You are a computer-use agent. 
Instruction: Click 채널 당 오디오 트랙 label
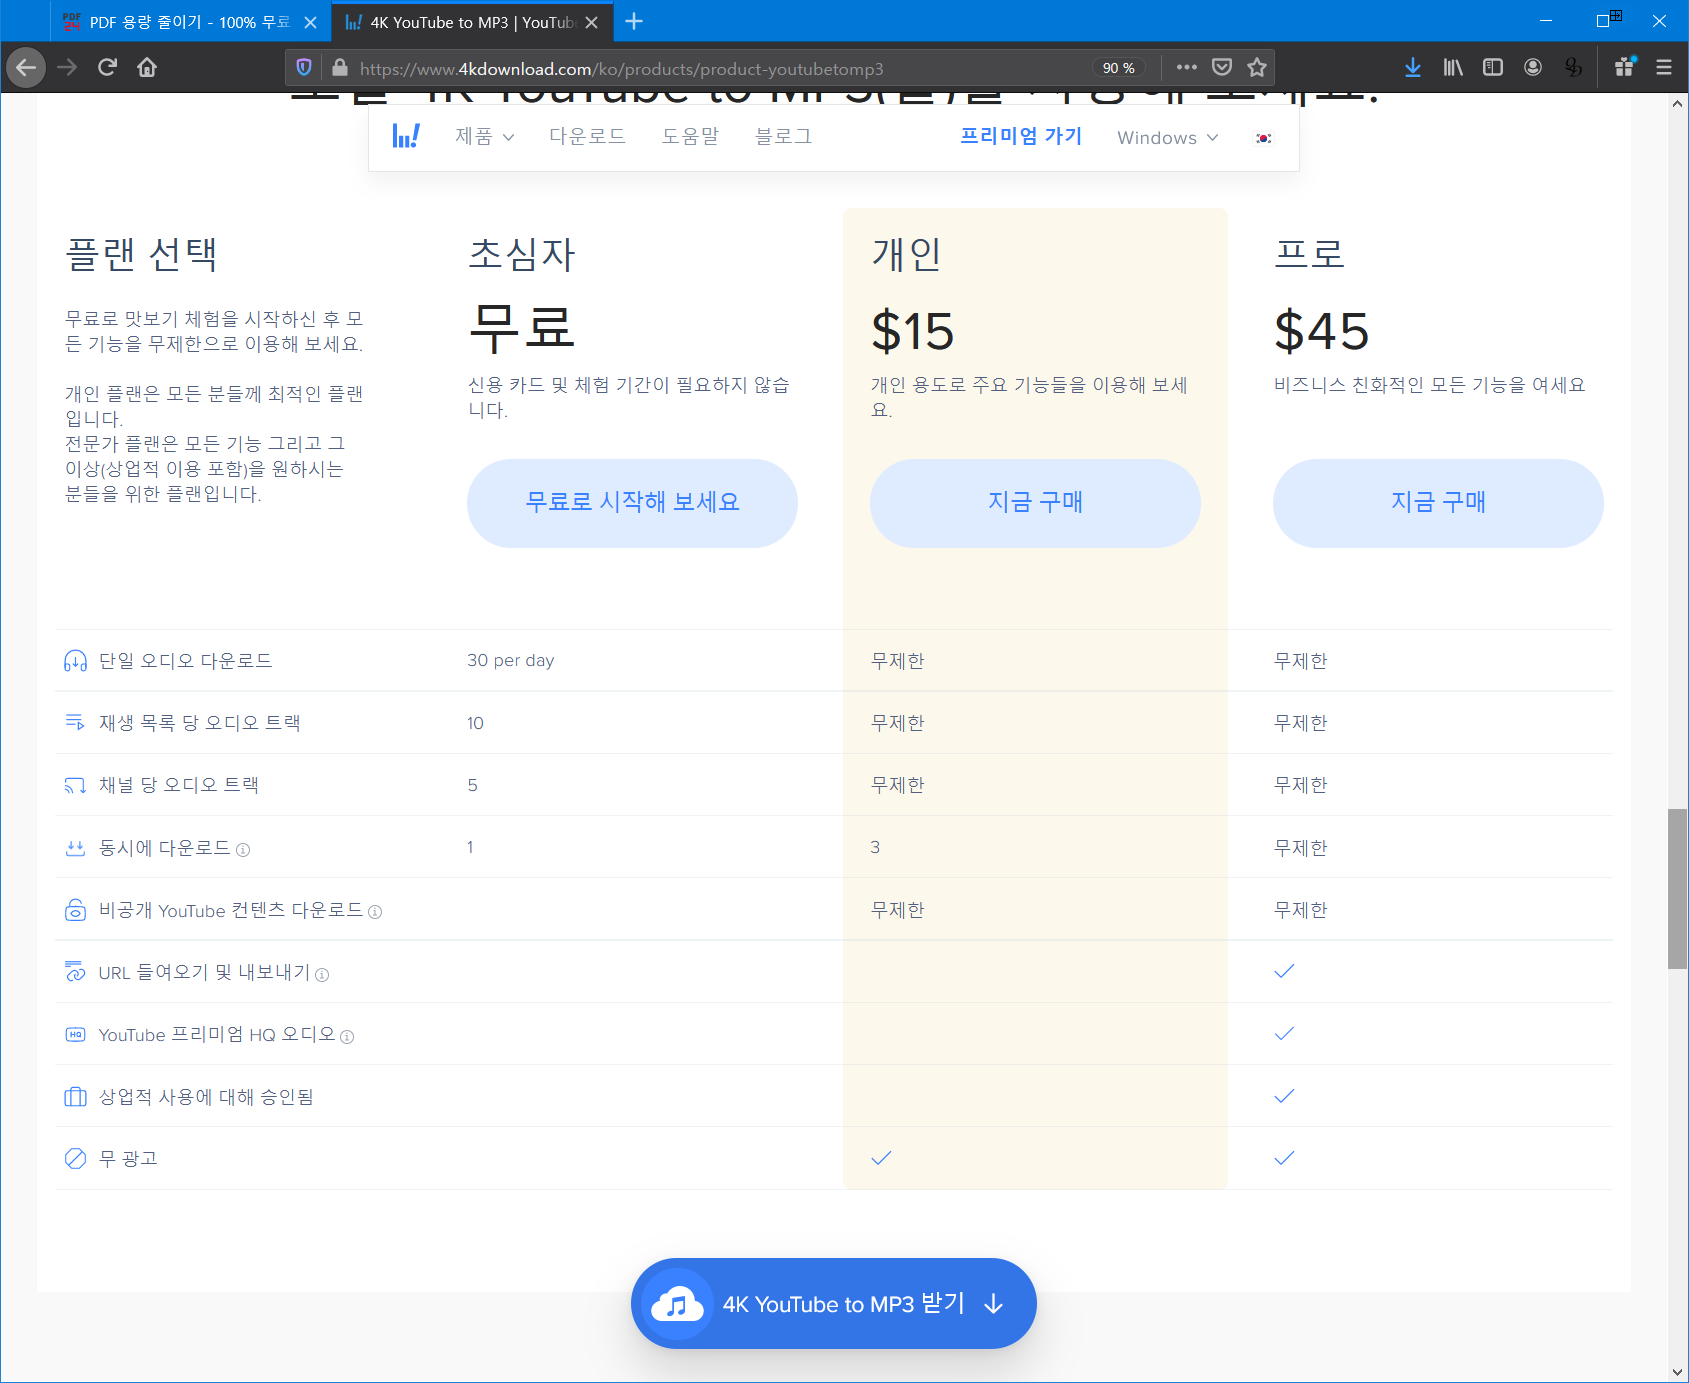click(x=178, y=785)
